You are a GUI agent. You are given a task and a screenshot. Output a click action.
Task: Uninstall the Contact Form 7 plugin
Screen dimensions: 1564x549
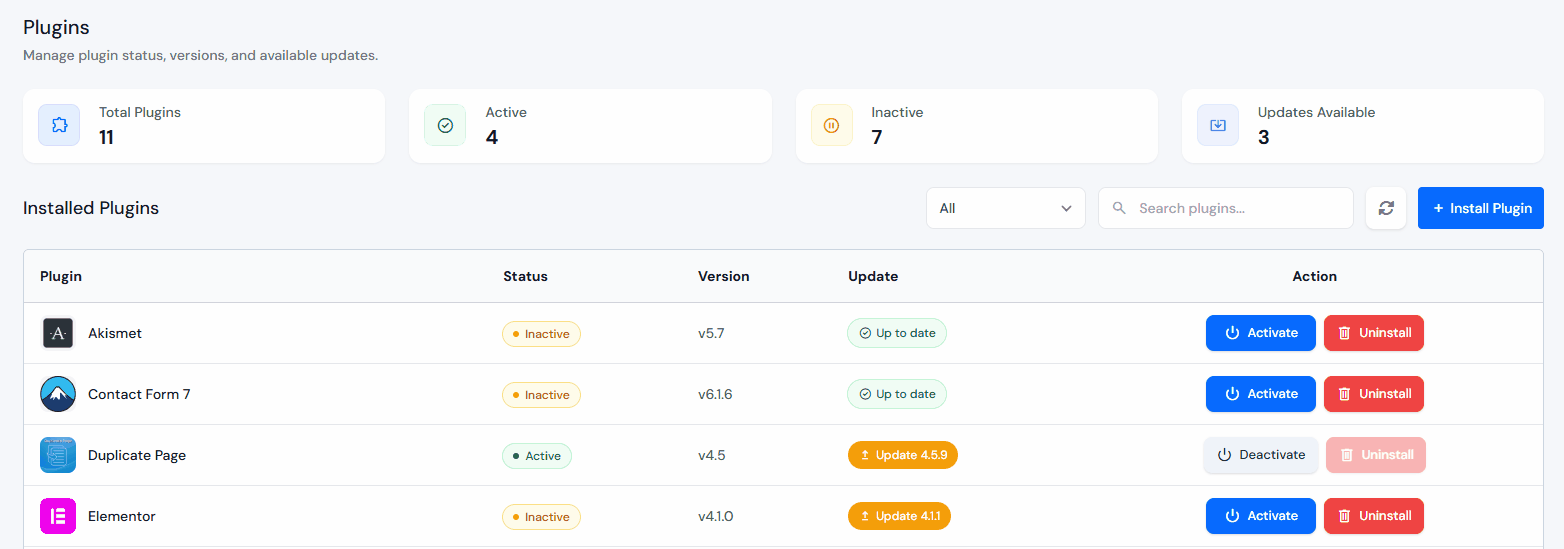click(1374, 394)
